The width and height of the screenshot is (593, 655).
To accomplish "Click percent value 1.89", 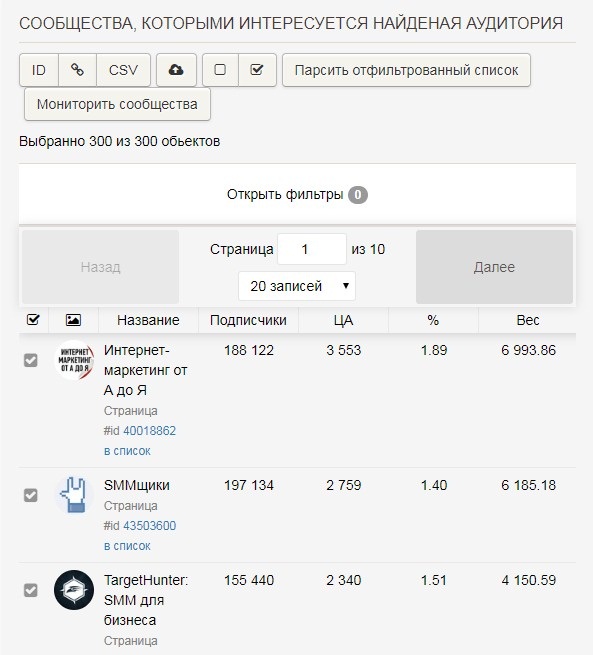I will [x=434, y=350].
